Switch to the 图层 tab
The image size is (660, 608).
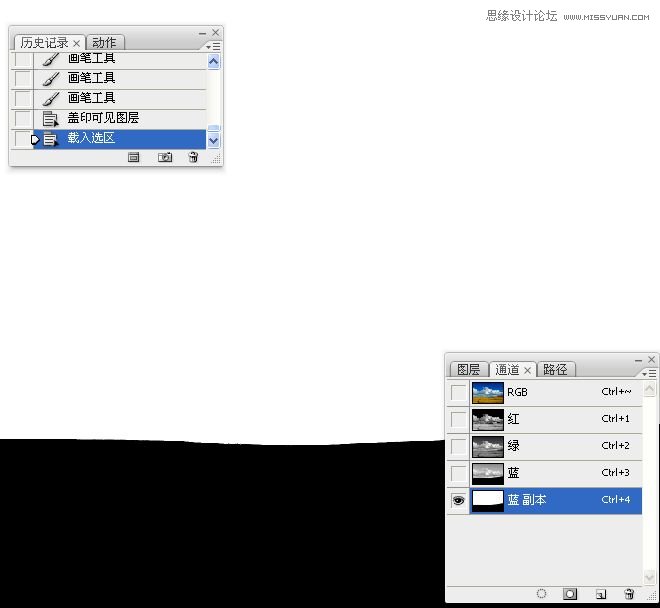point(468,370)
